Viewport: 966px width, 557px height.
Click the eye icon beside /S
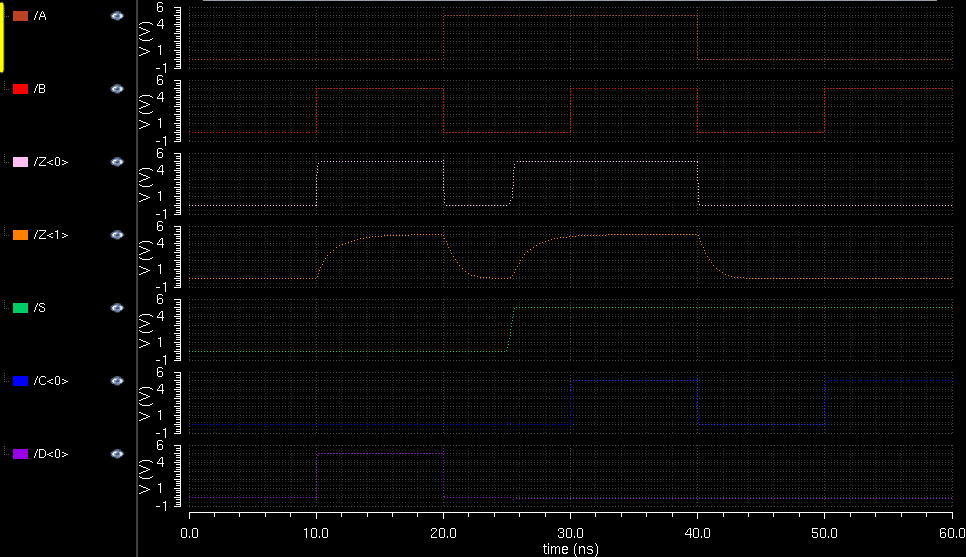[117, 308]
